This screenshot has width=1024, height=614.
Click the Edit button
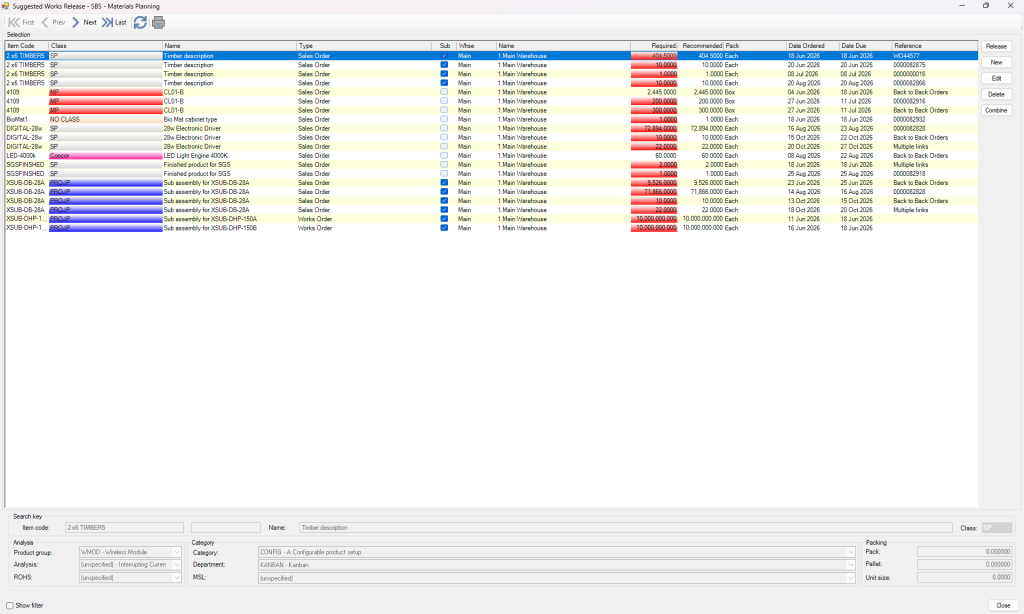click(996, 78)
